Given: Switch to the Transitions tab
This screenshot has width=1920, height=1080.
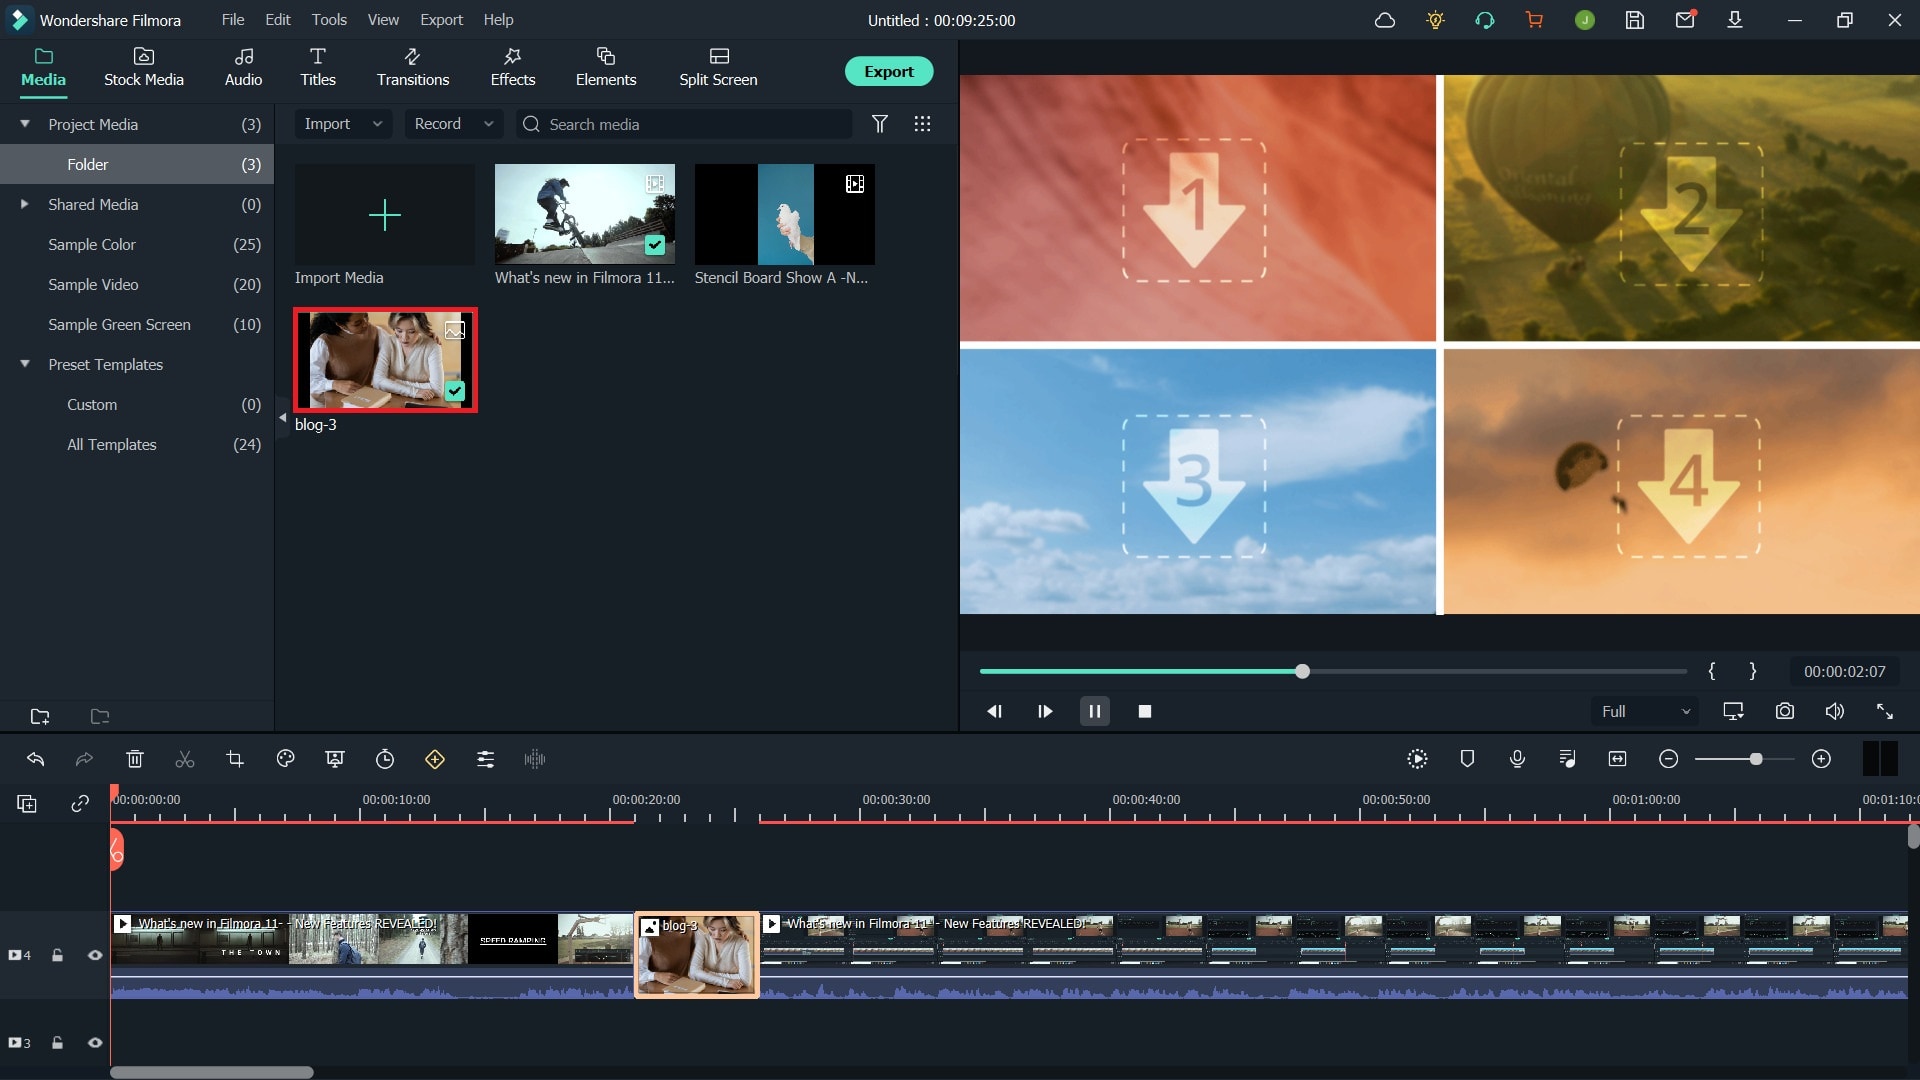Looking at the screenshot, I should [x=412, y=67].
